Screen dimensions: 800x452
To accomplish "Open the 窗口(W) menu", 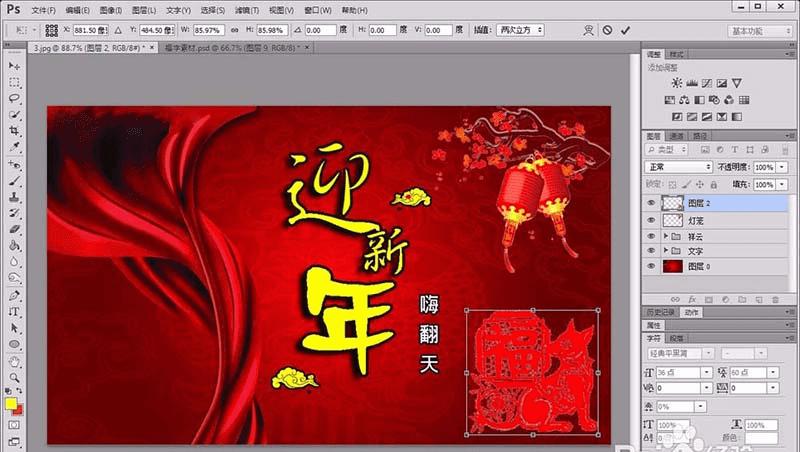I will [317, 10].
